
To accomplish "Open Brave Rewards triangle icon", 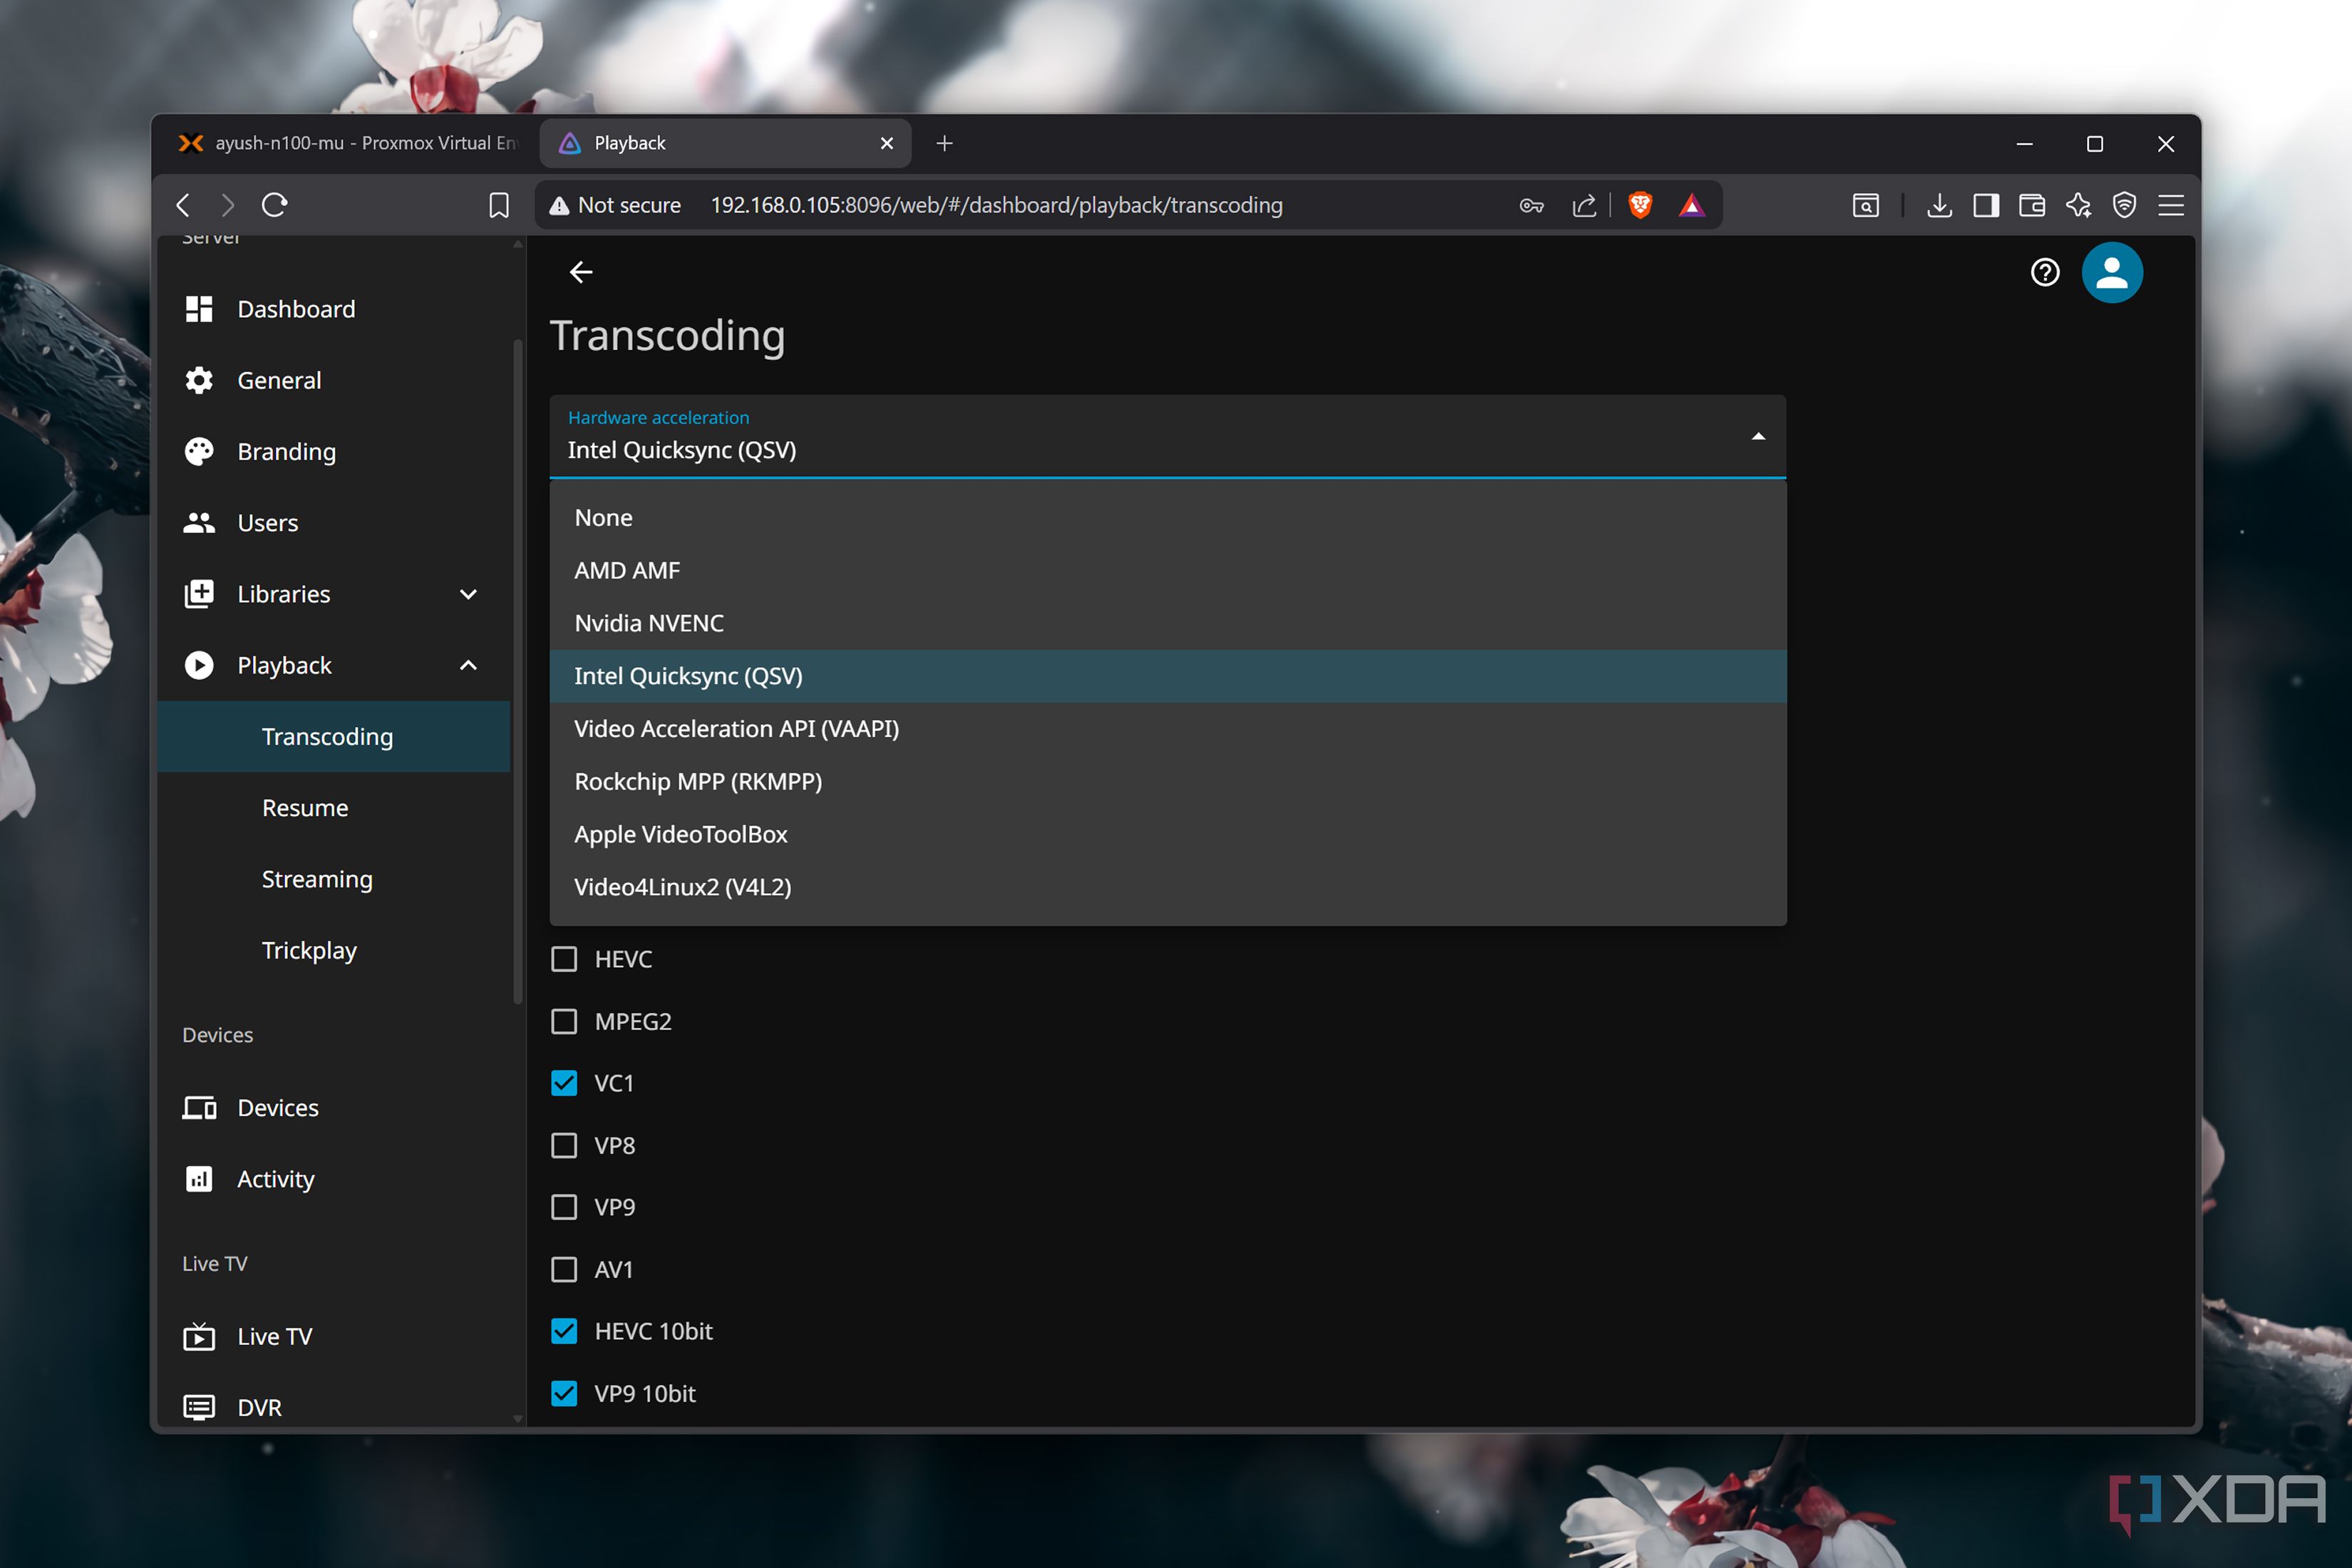I will 1691,205.
